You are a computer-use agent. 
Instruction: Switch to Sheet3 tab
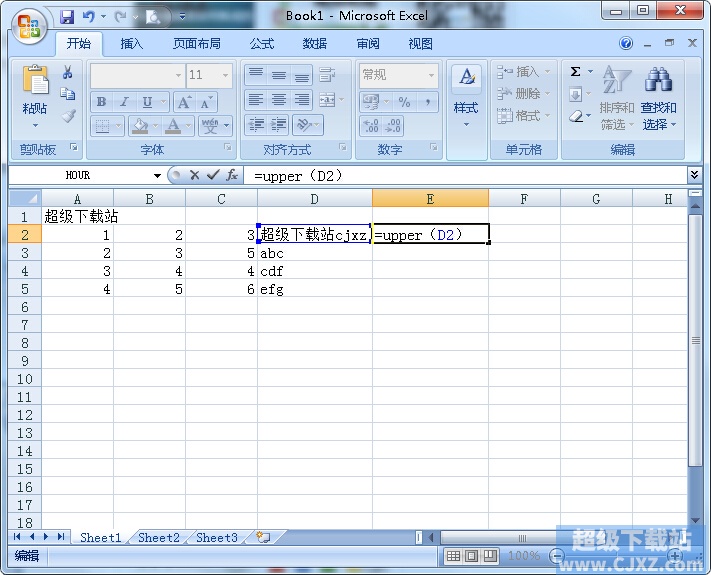217,537
